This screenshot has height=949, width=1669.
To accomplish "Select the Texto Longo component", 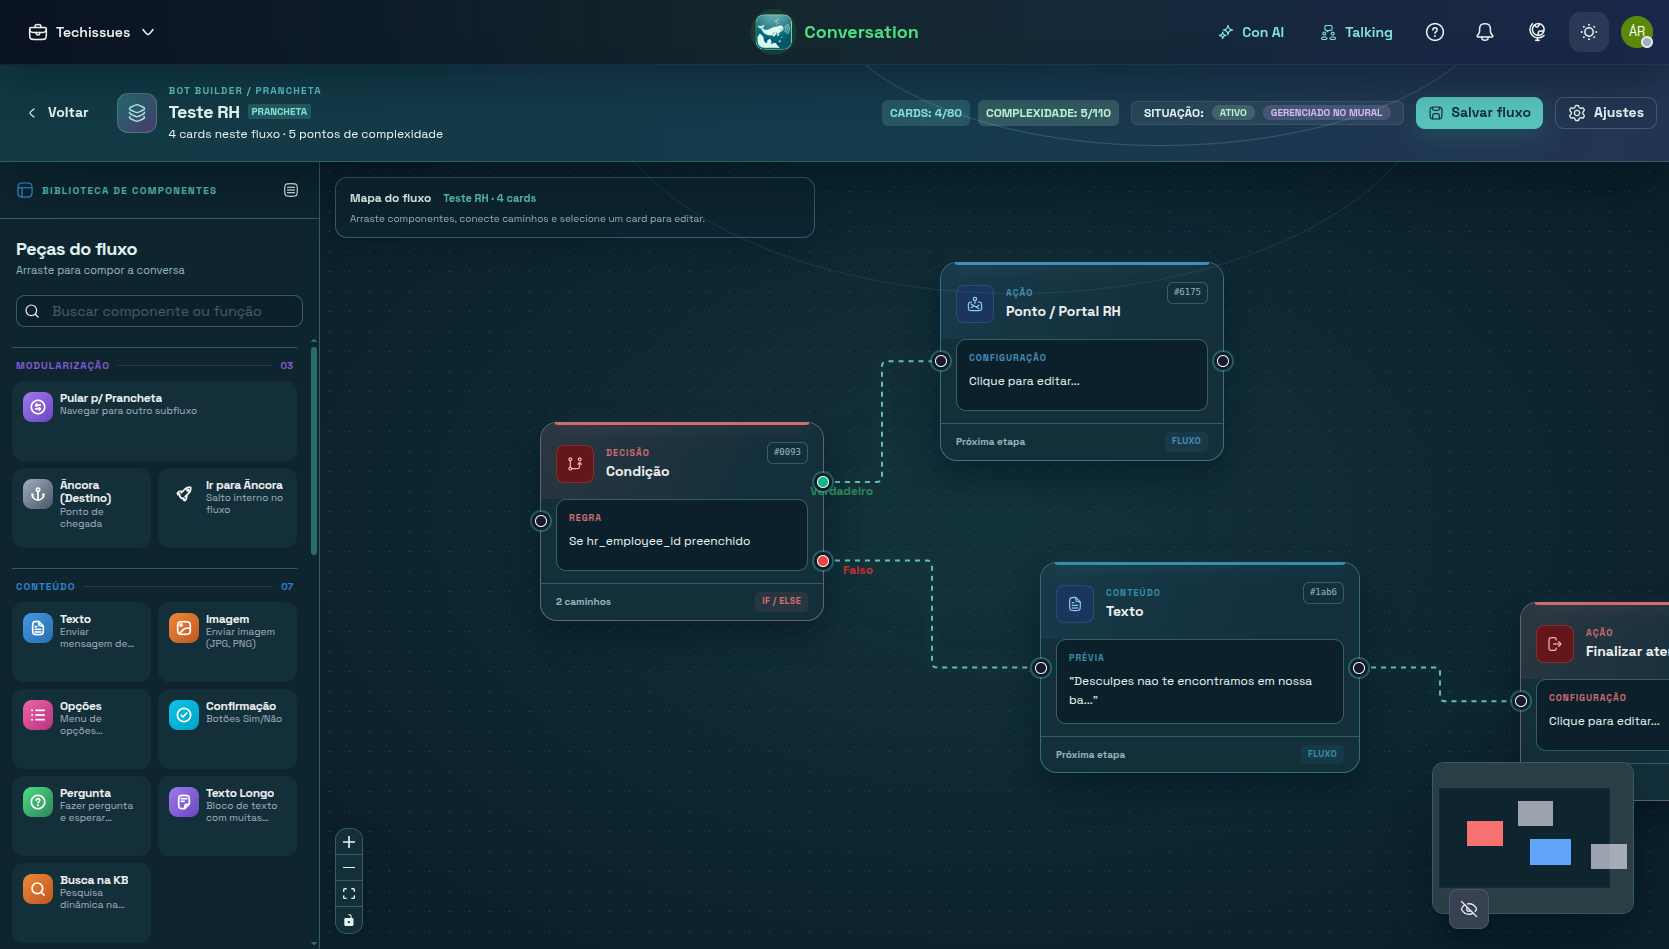I will tap(227, 816).
